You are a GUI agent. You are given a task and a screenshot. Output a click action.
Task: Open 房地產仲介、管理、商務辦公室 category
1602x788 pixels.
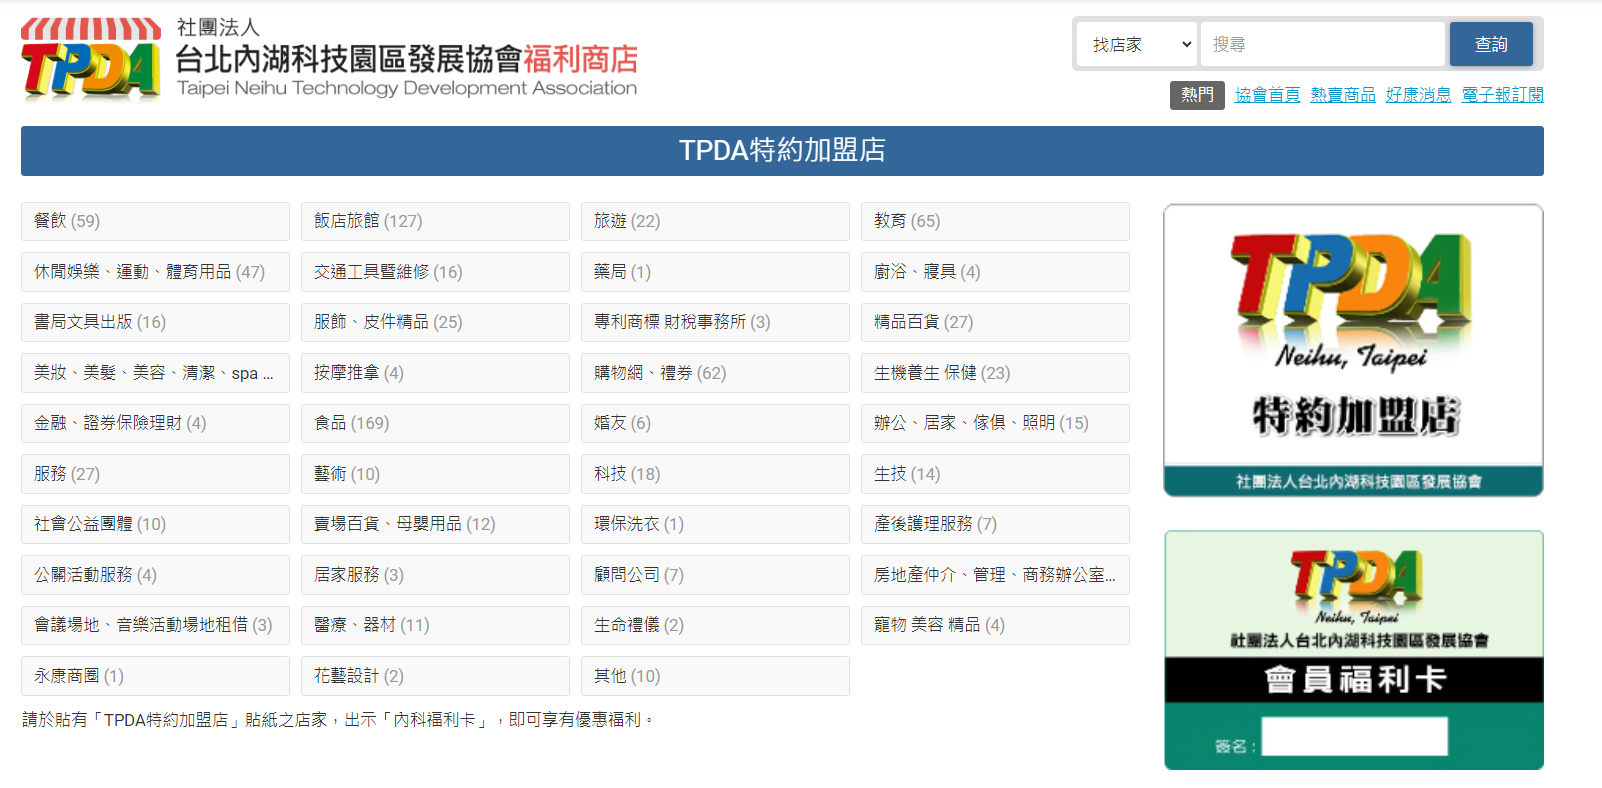[x=995, y=575]
